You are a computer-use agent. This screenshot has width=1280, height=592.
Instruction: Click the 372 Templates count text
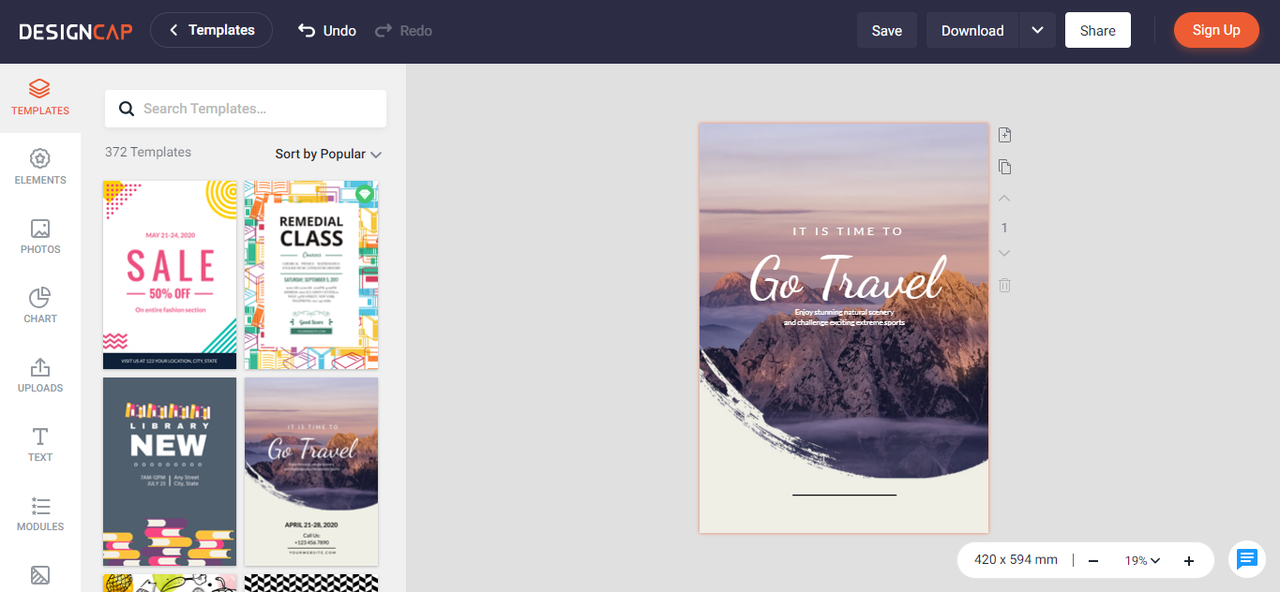(148, 152)
